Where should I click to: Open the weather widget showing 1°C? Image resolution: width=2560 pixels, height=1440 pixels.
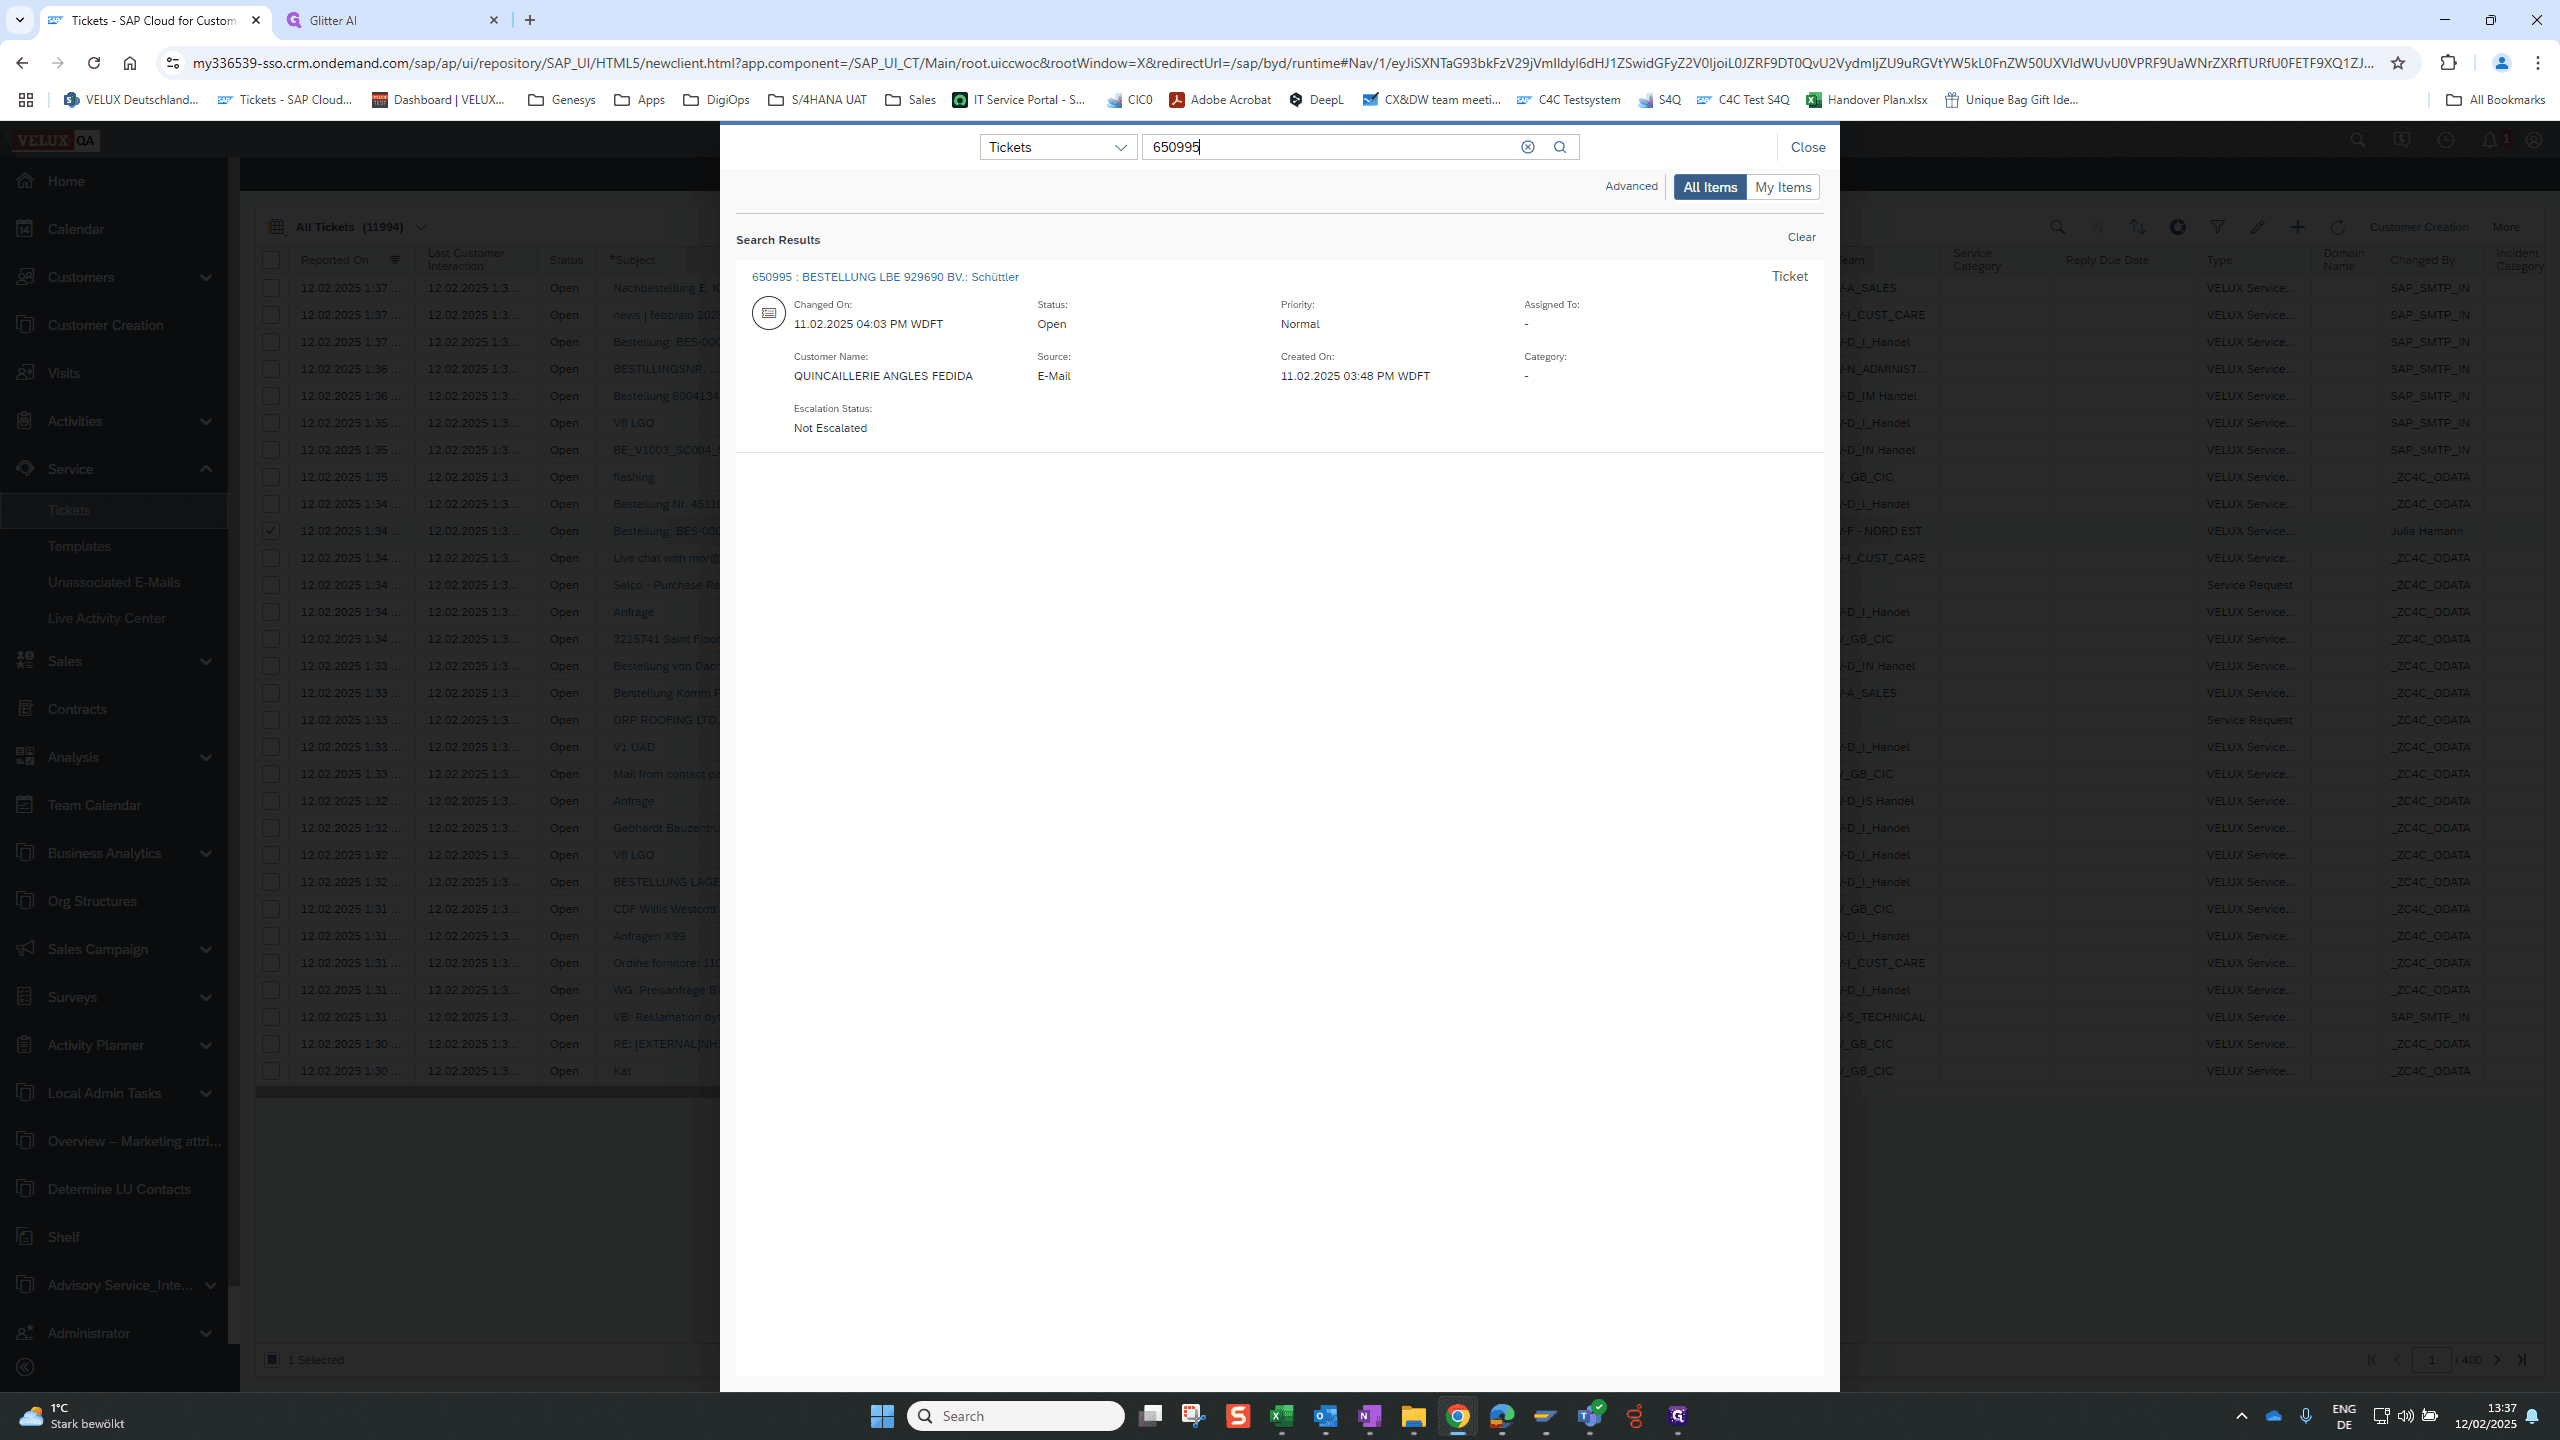(72, 1416)
